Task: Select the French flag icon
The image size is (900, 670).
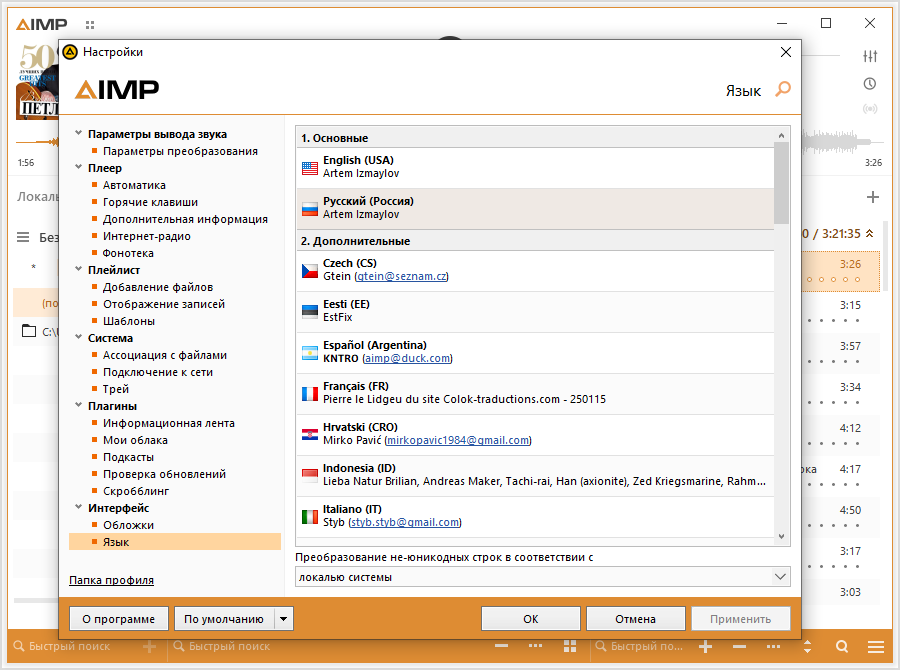Action: click(310, 393)
